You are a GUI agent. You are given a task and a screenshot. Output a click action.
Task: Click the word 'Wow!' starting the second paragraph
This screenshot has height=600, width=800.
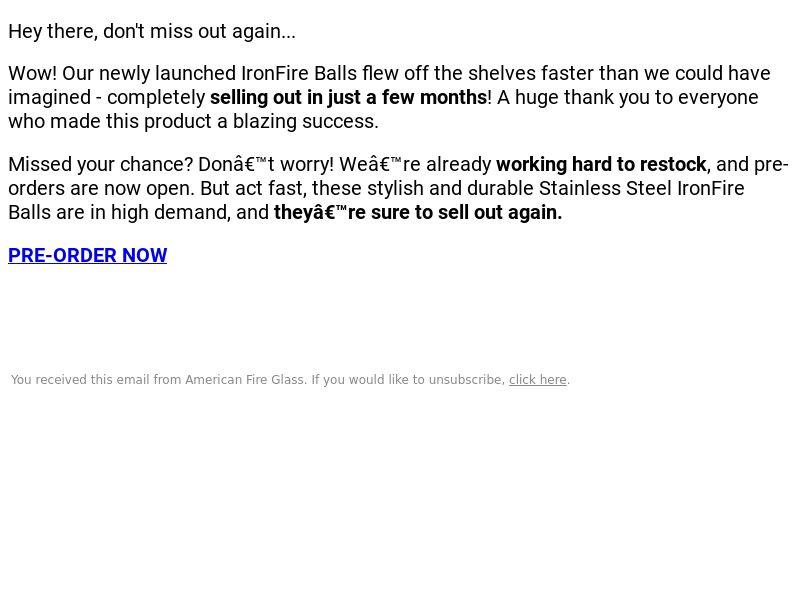click(x=33, y=73)
